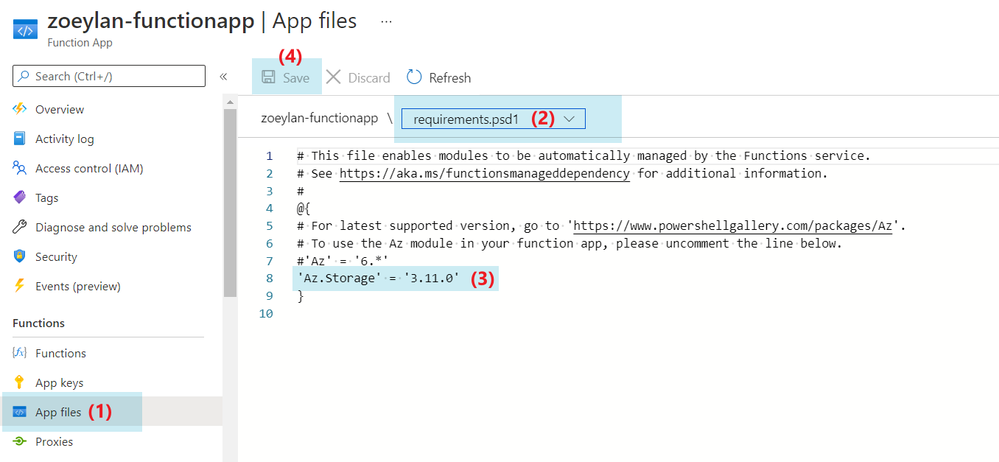
Task: Discard pending edits
Action: pyautogui.click(x=358, y=78)
